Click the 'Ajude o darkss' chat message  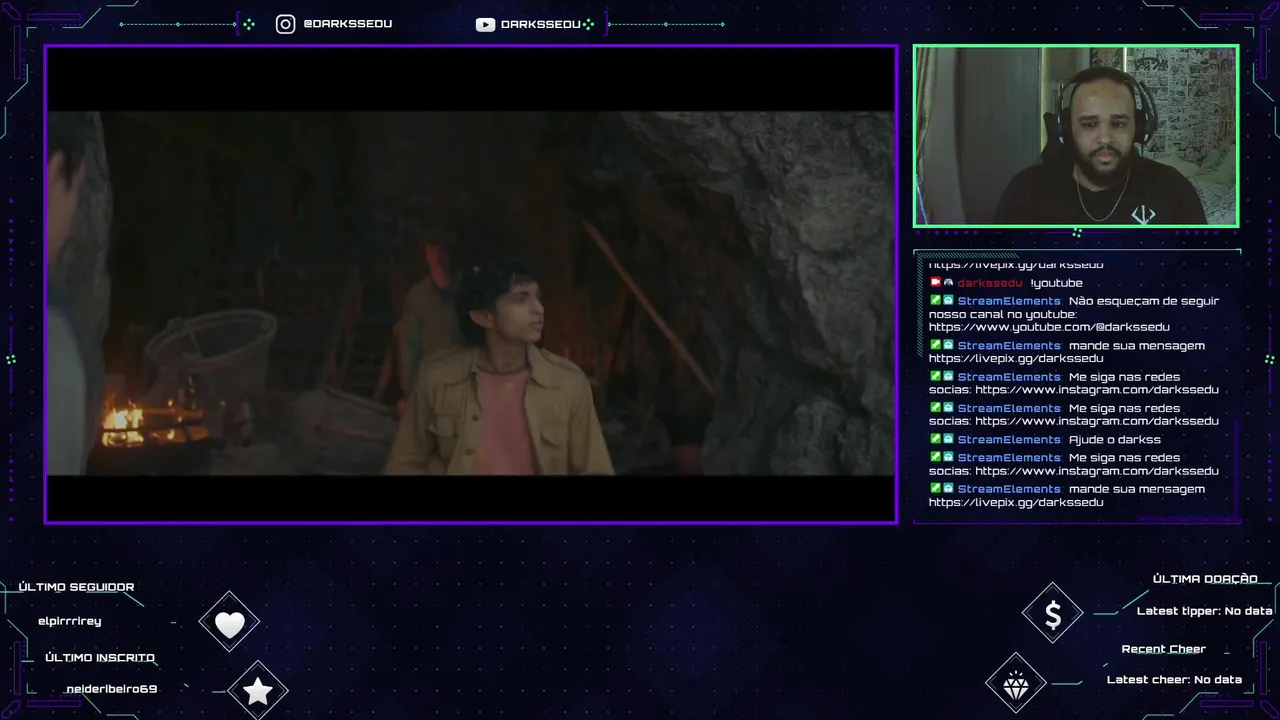[x=1115, y=440]
